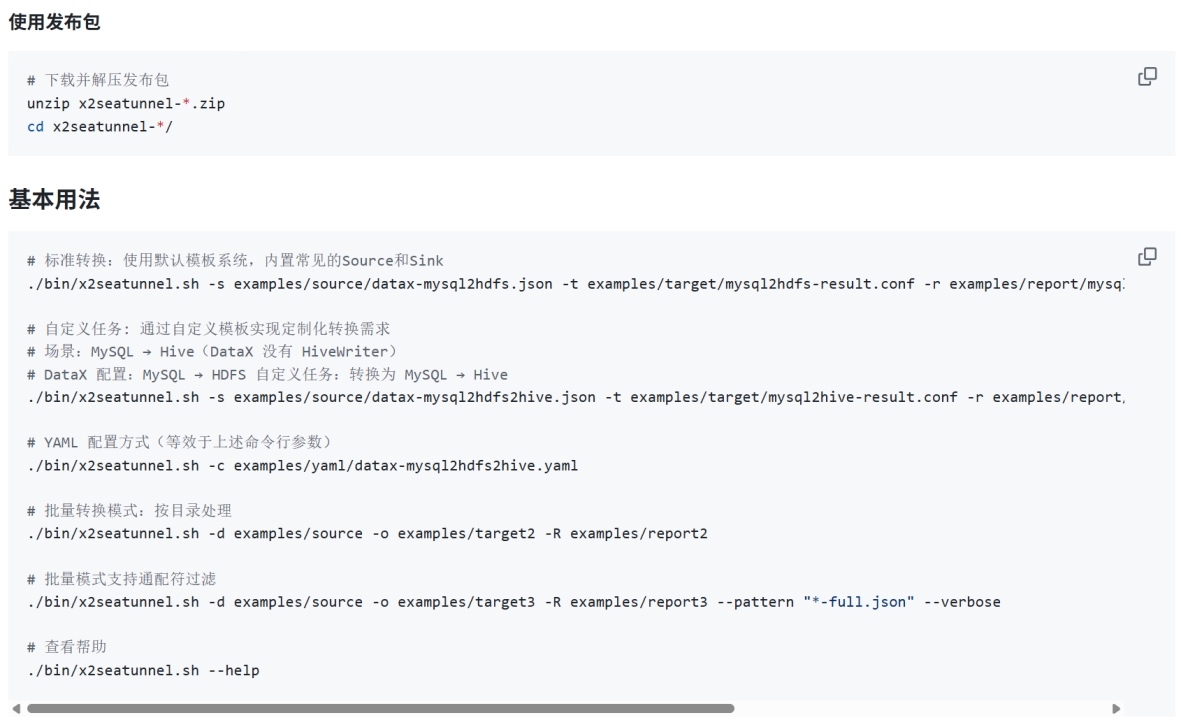The height and width of the screenshot is (720, 1181).
Task: Click the datax-mysql2hdfs2hive.yaml command line
Action: pyautogui.click(x=302, y=466)
